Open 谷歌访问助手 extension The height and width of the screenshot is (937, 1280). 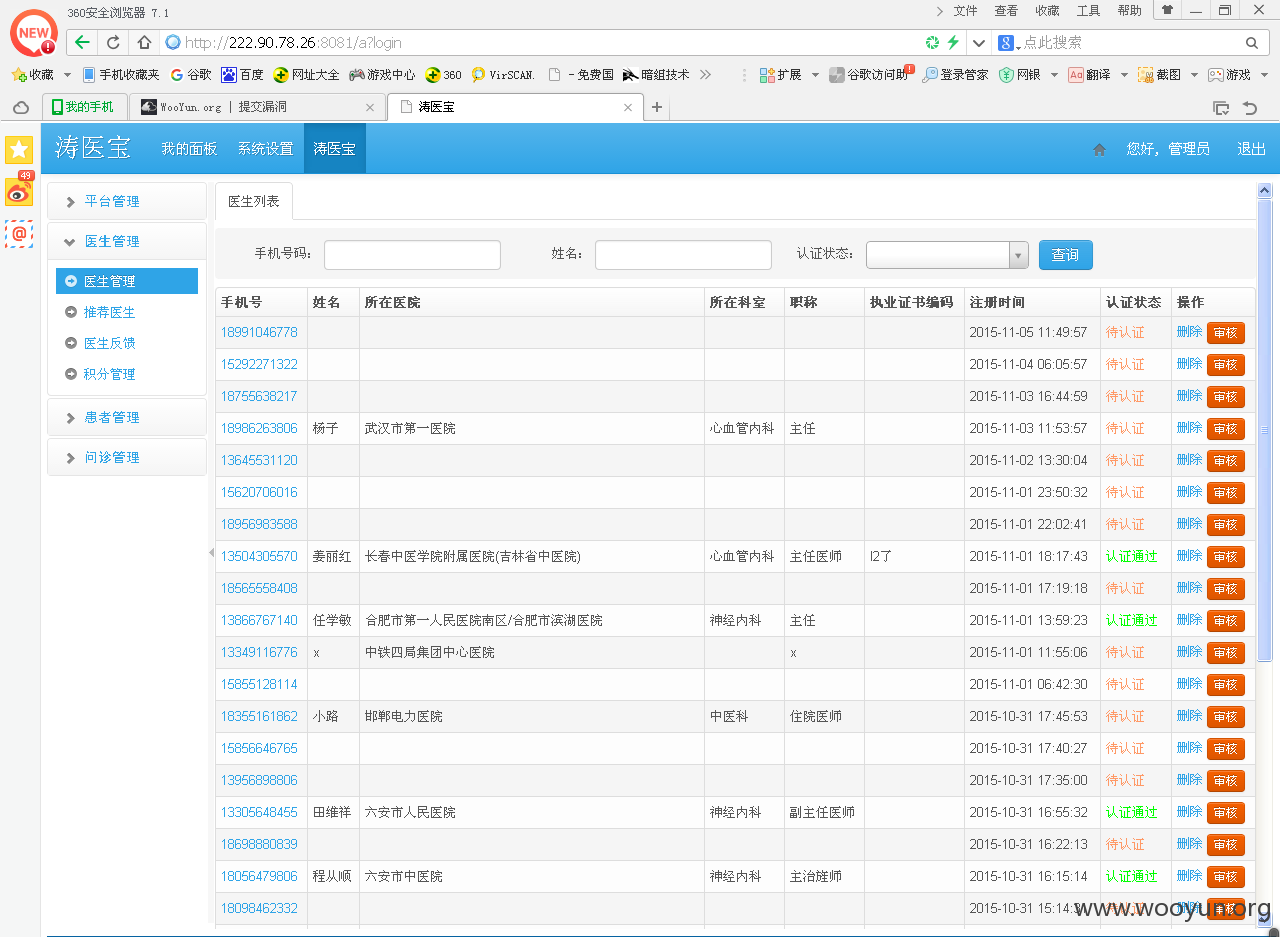(x=869, y=75)
